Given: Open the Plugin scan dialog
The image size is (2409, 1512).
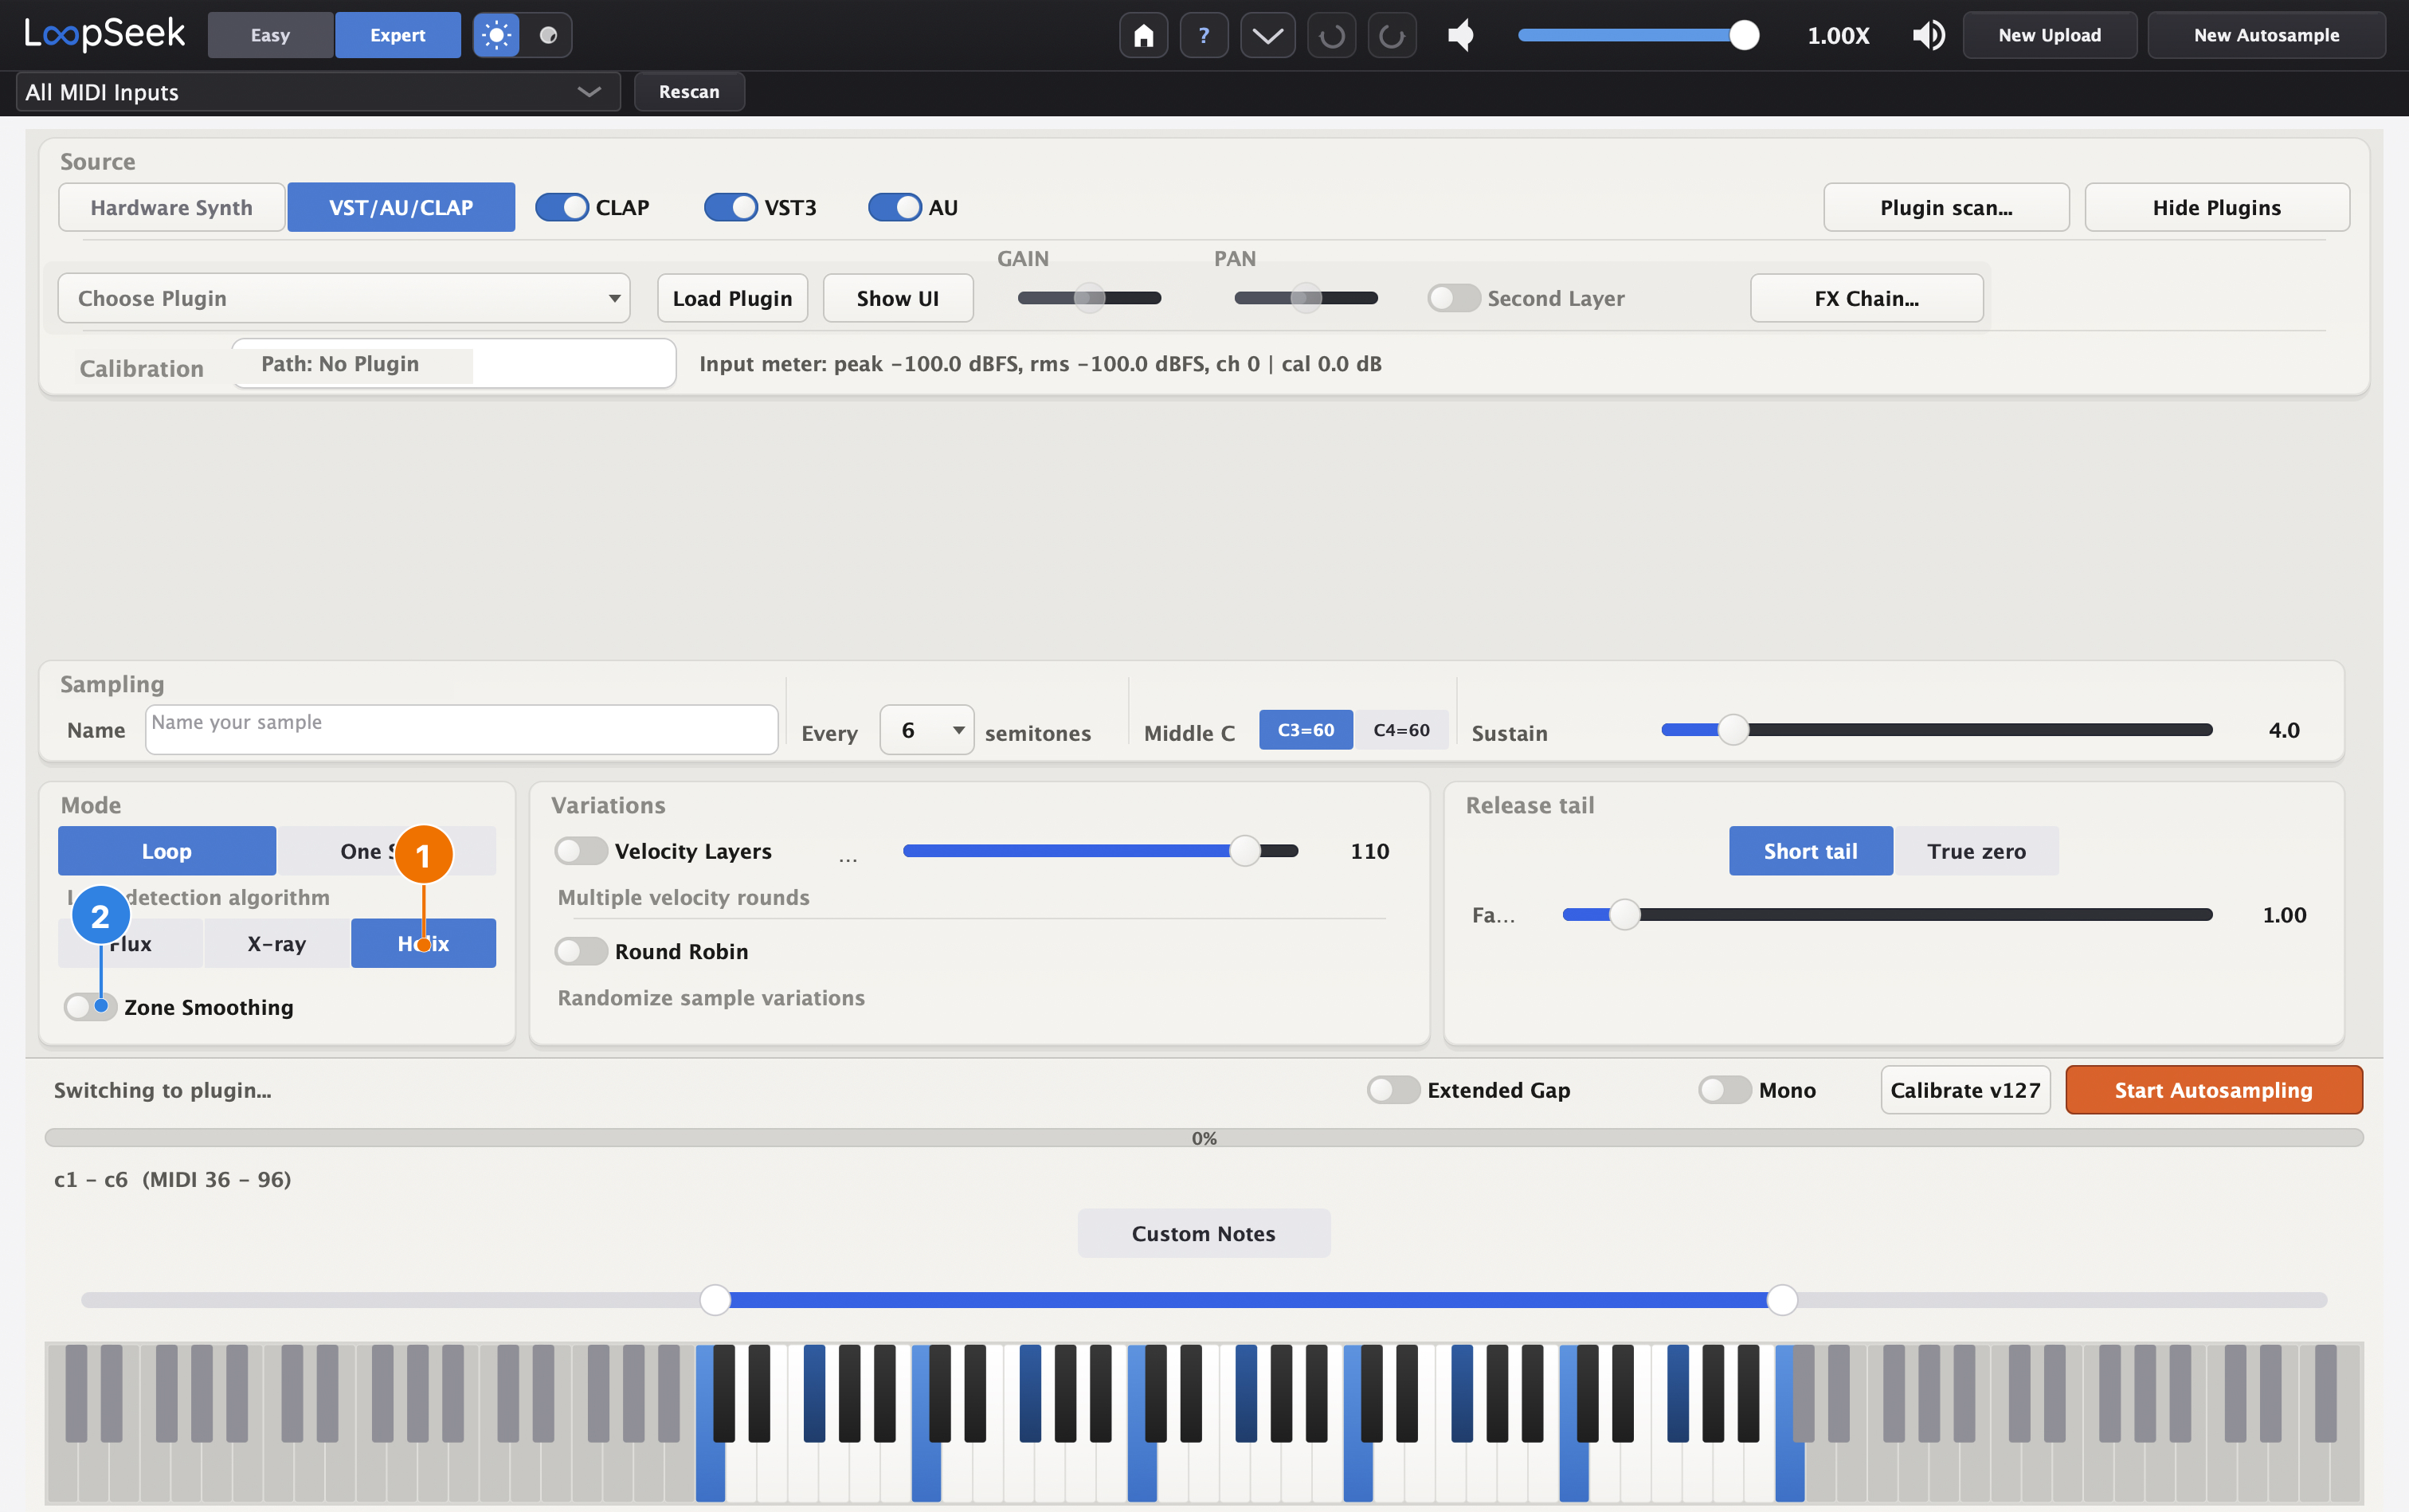Looking at the screenshot, I should pos(1946,207).
